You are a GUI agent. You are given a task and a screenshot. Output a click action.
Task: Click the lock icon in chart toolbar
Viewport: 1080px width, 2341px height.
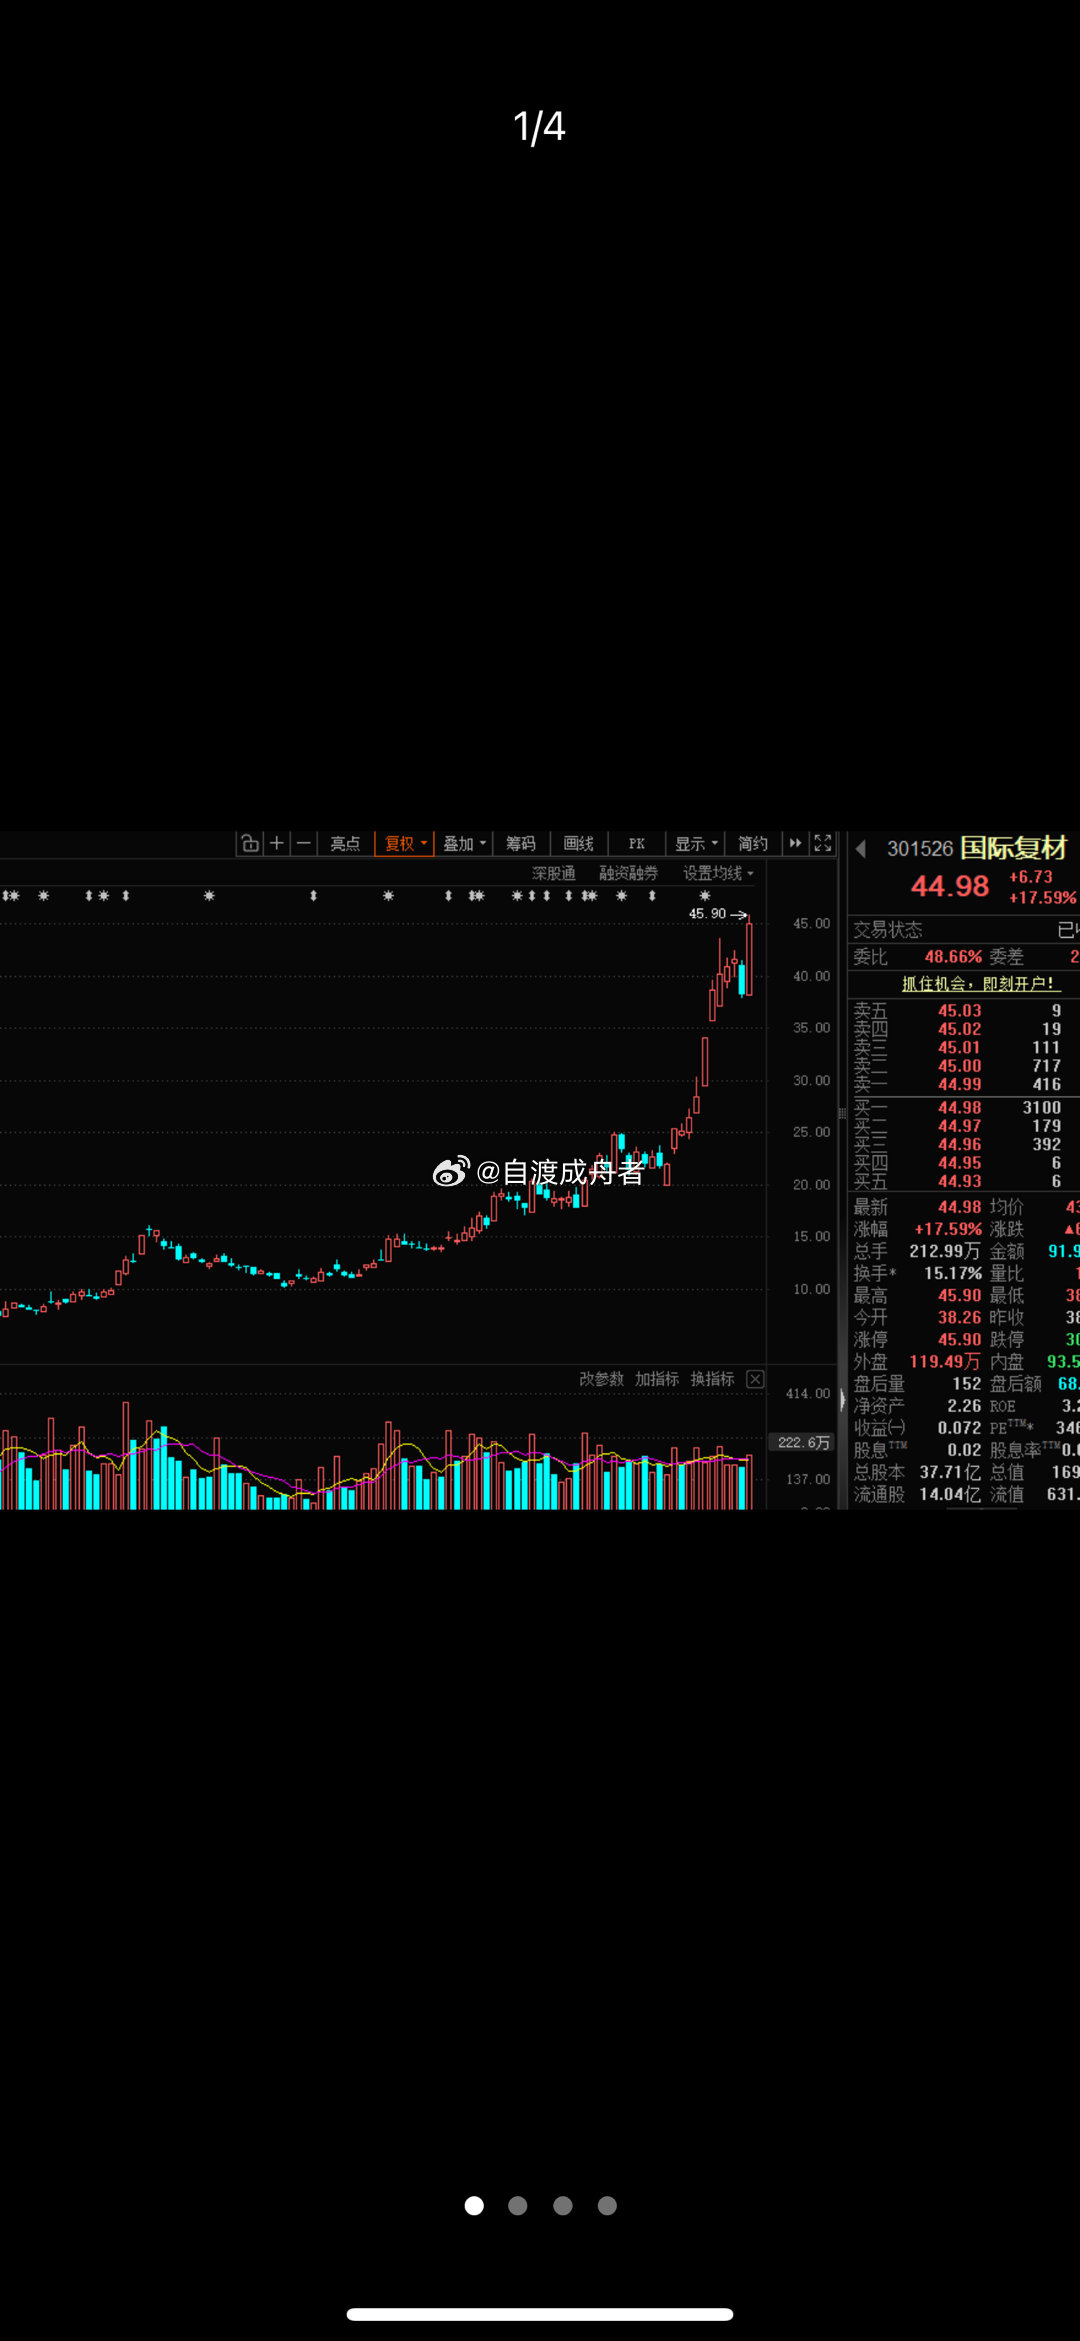point(250,843)
